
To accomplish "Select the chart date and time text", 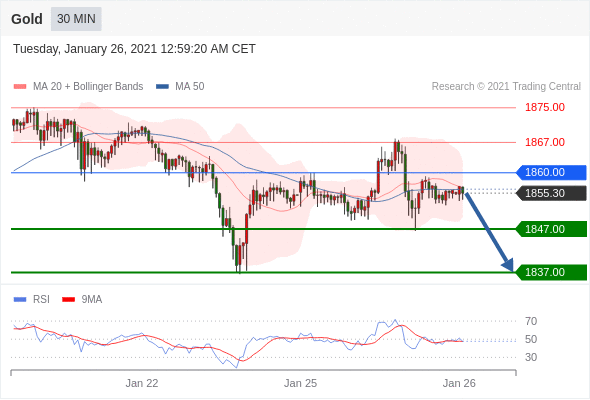I will 134,49.
